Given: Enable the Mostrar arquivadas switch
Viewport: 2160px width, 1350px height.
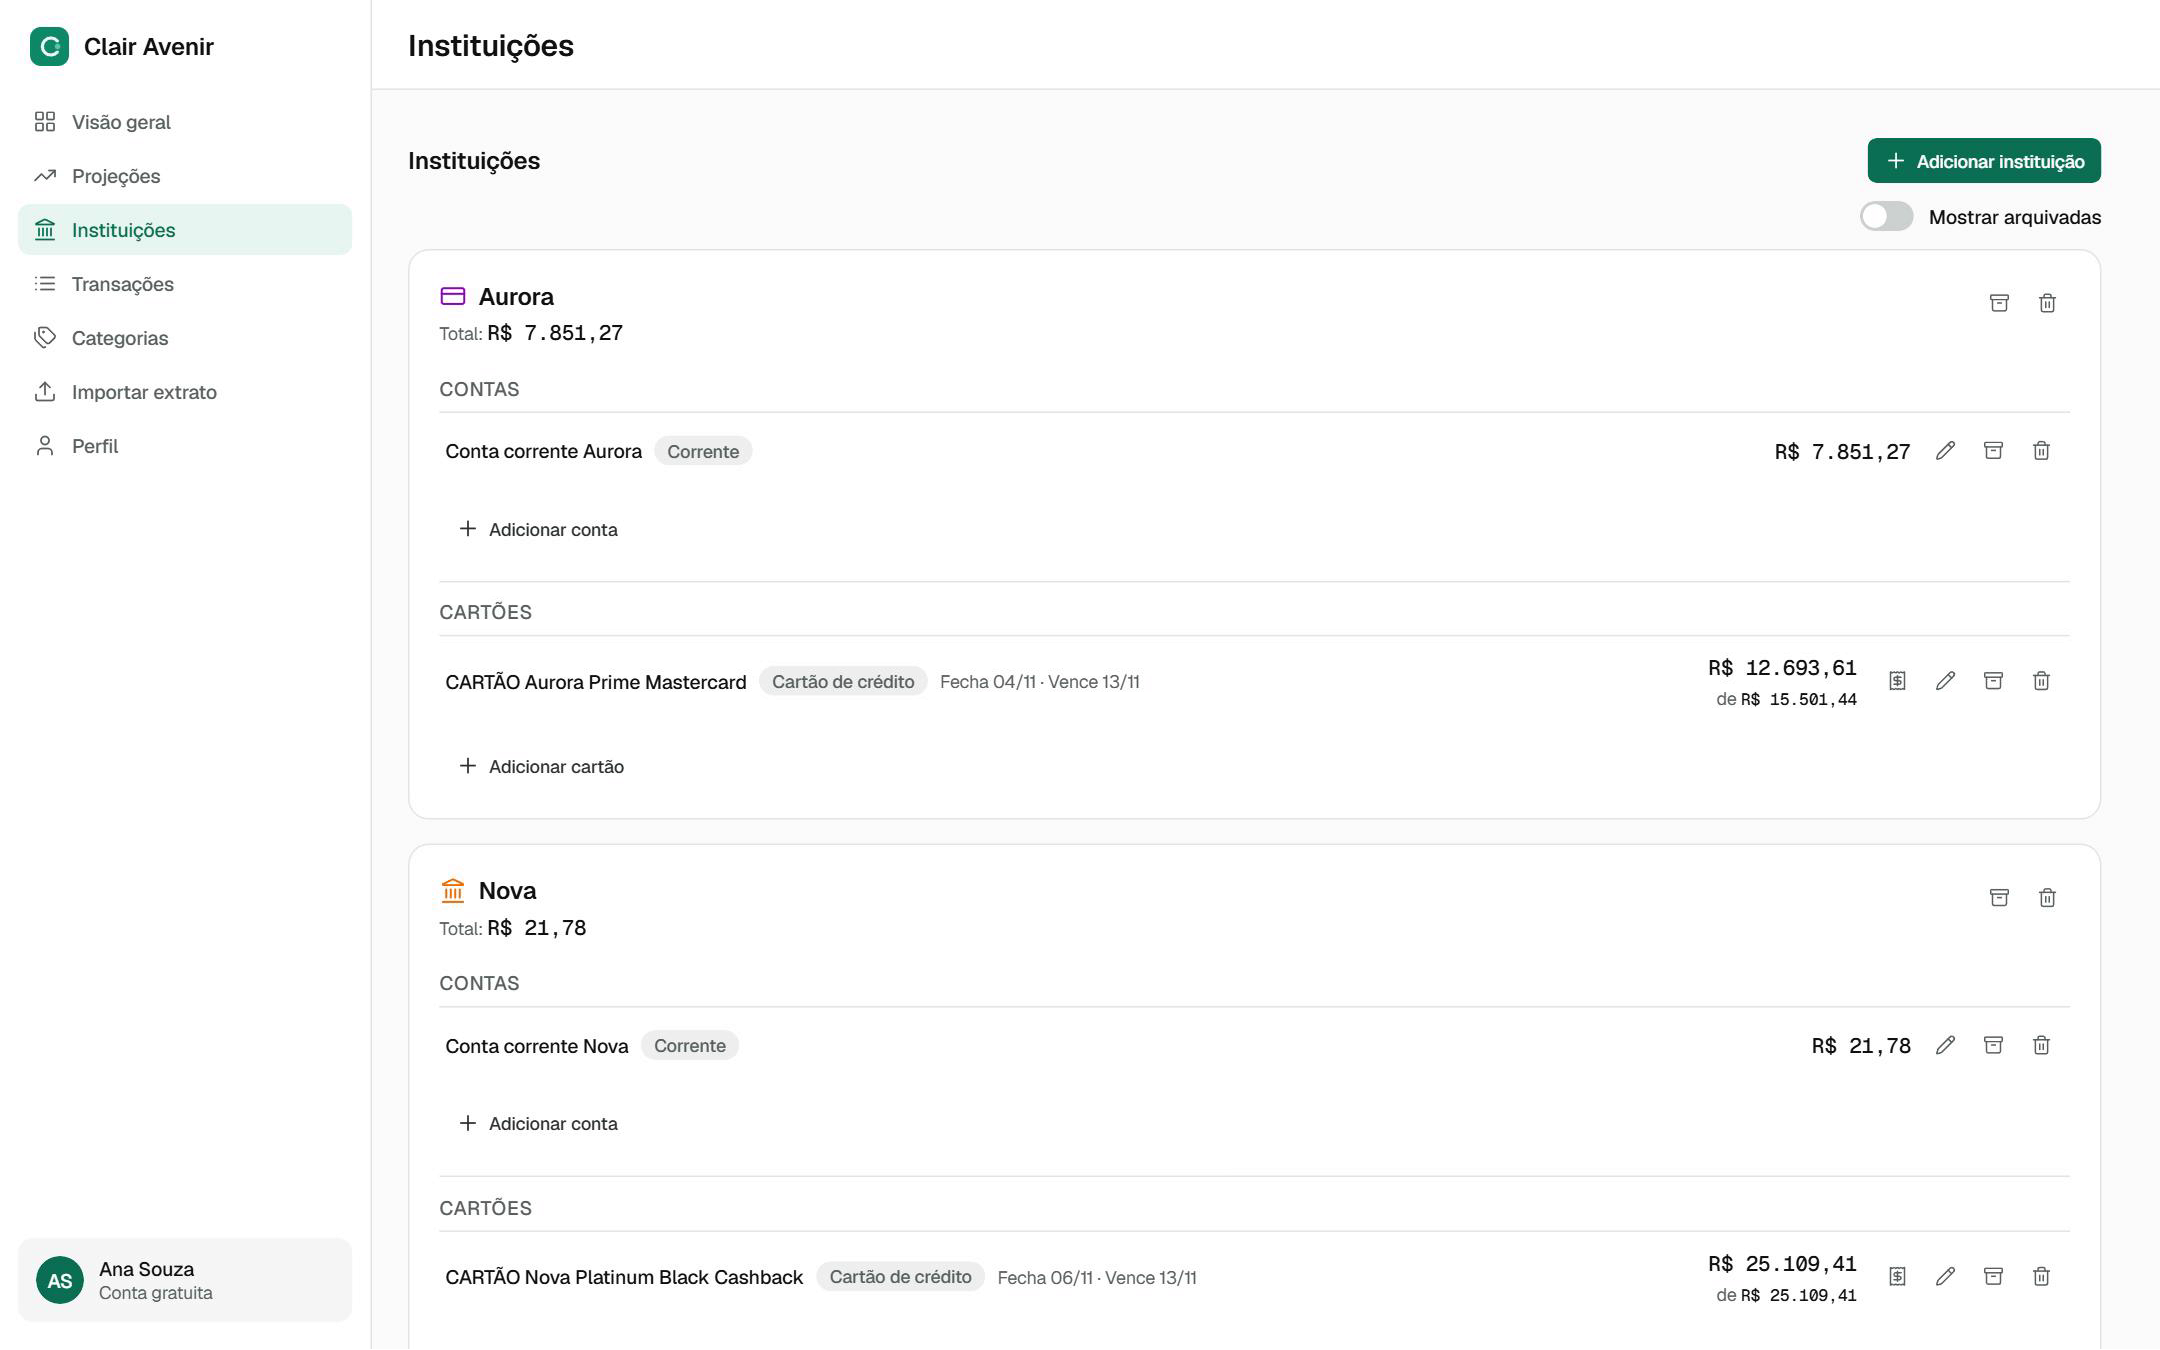Looking at the screenshot, I should (1886, 217).
